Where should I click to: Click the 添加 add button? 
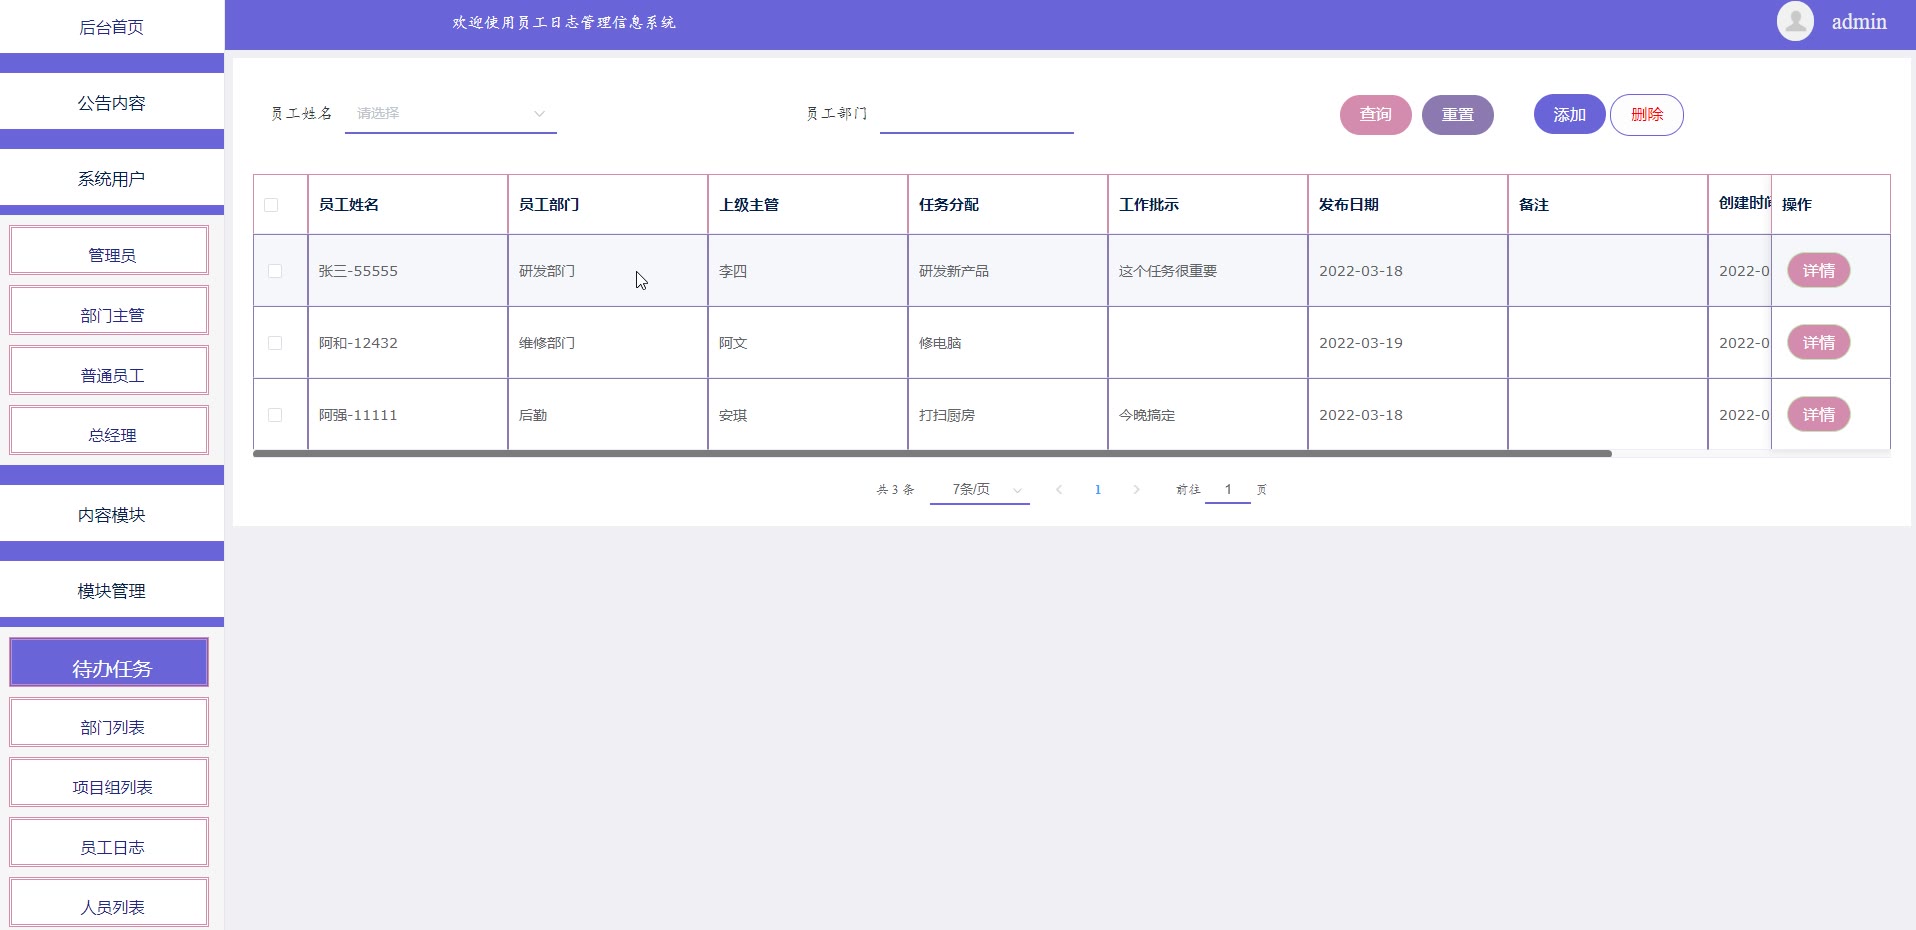tap(1570, 114)
